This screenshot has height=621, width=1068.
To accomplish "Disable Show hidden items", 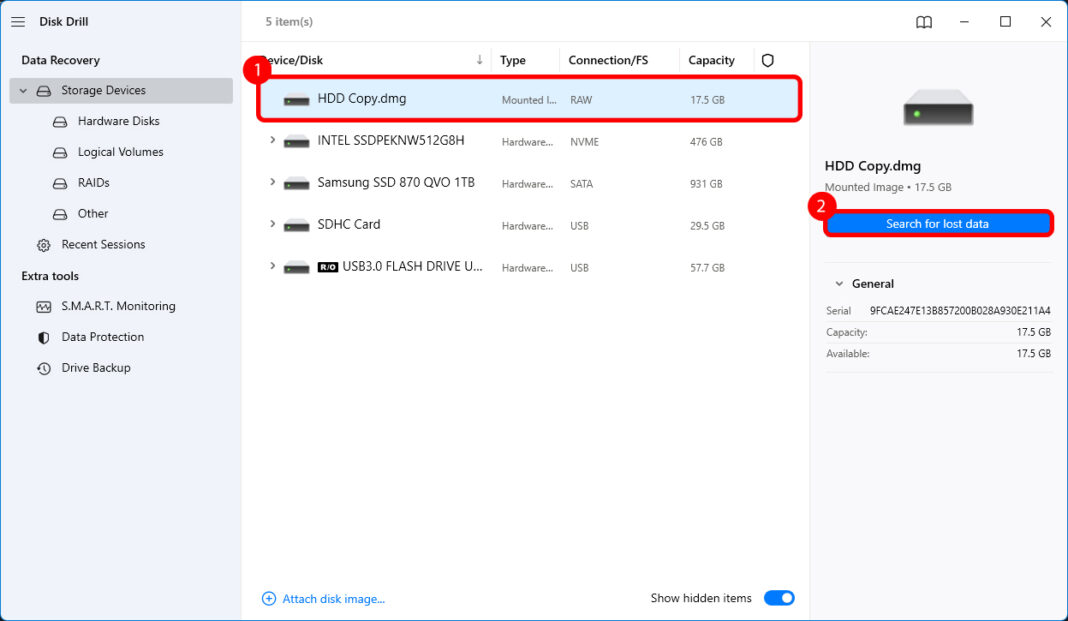I will pyautogui.click(x=779, y=597).
